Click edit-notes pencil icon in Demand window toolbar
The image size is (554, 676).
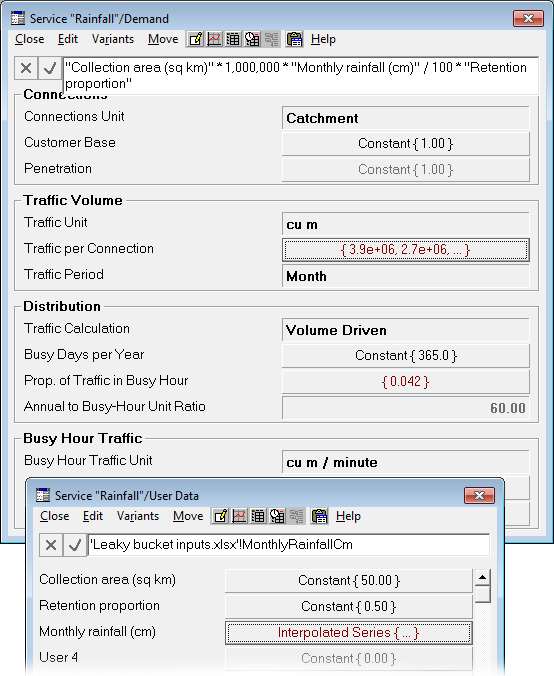195,39
